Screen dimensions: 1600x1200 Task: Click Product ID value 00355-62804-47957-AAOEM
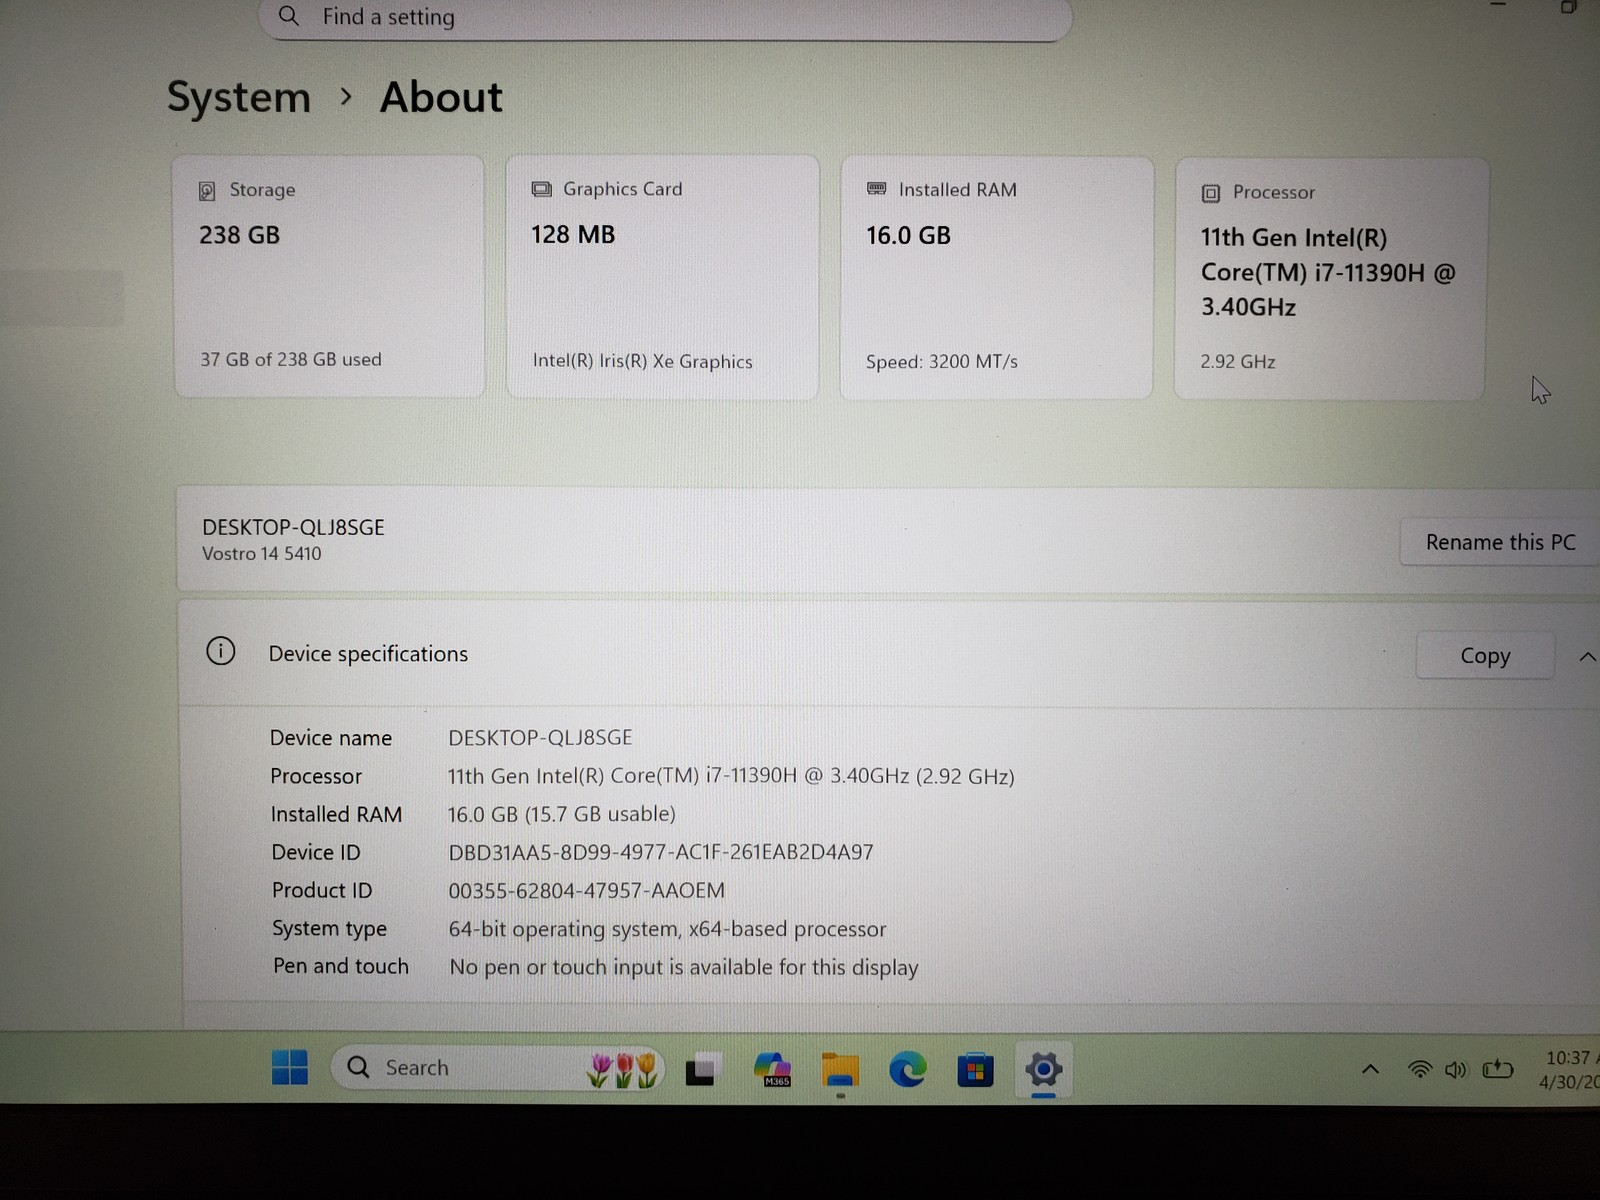(x=587, y=891)
